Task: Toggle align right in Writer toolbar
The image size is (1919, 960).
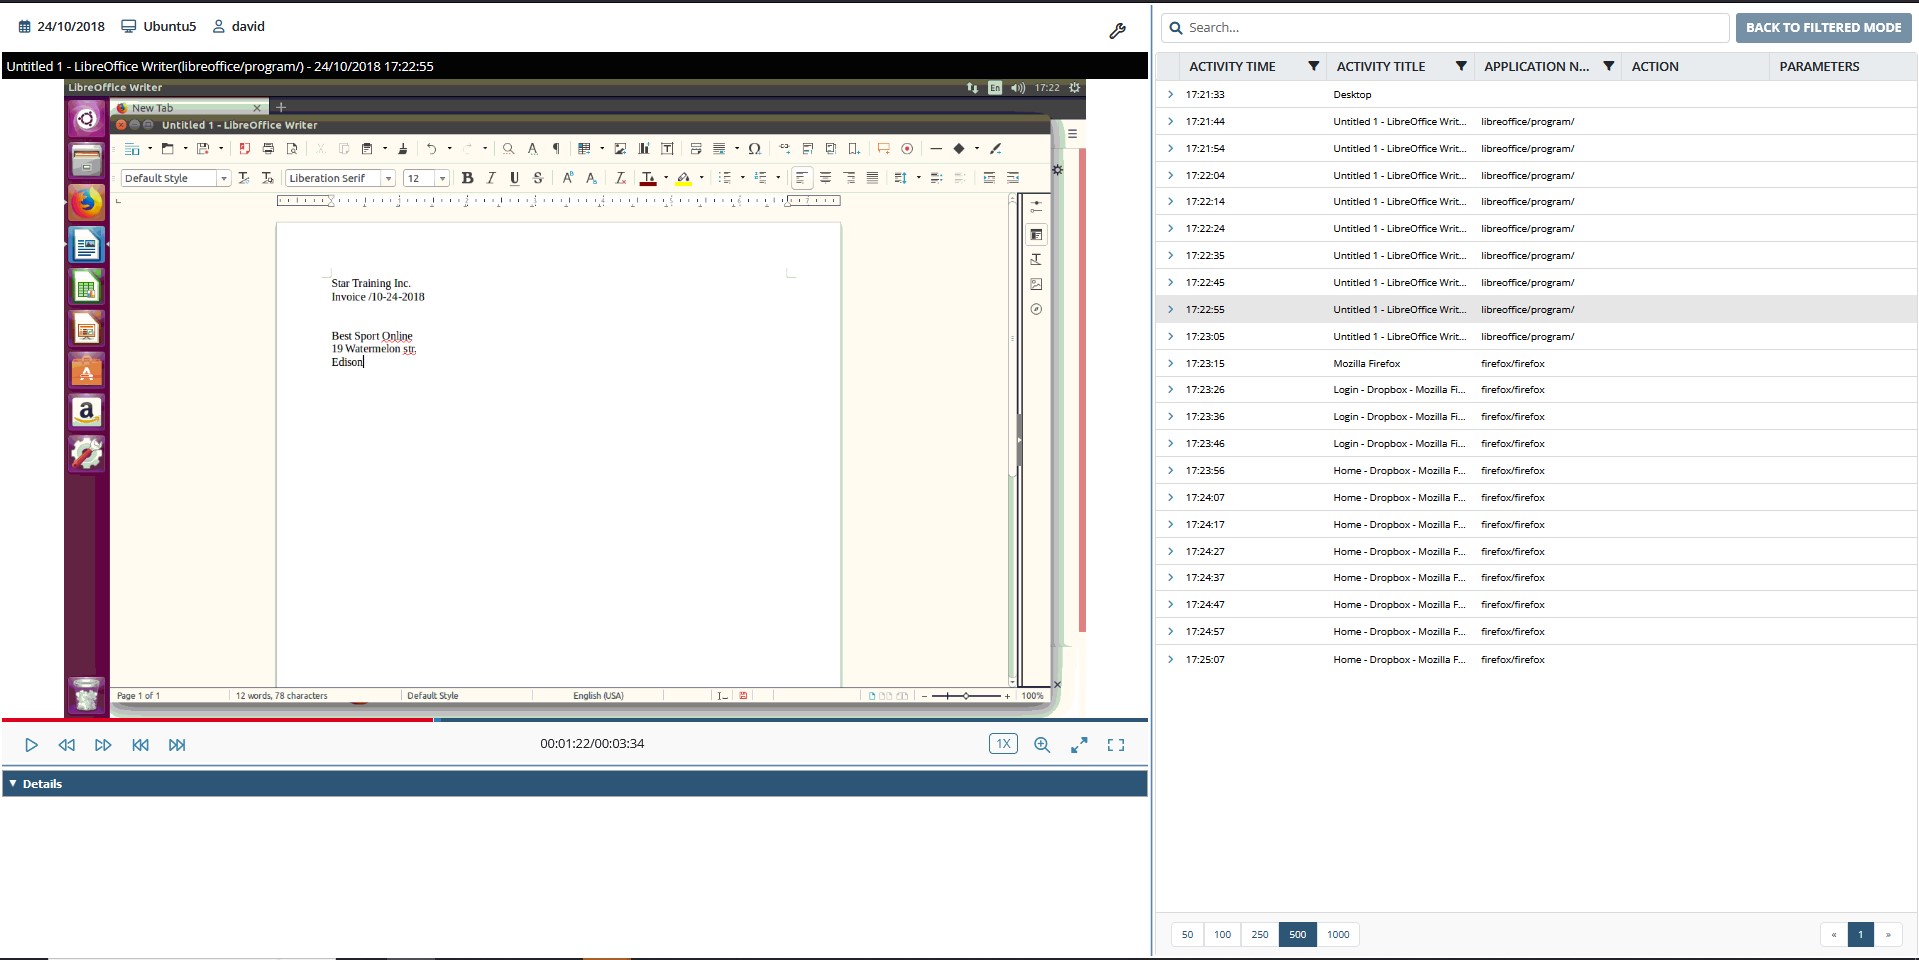Action: point(849,178)
